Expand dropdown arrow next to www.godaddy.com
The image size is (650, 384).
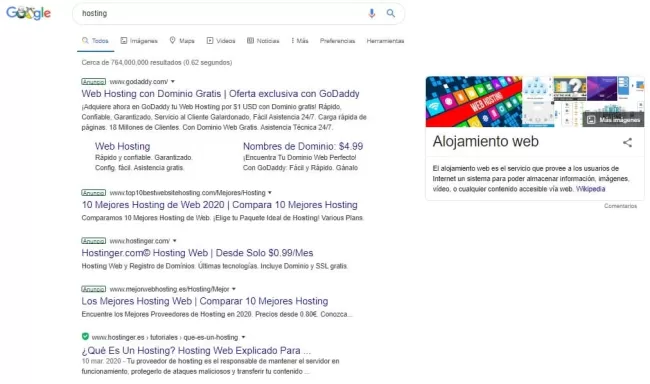pyautogui.click(x=173, y=82)
